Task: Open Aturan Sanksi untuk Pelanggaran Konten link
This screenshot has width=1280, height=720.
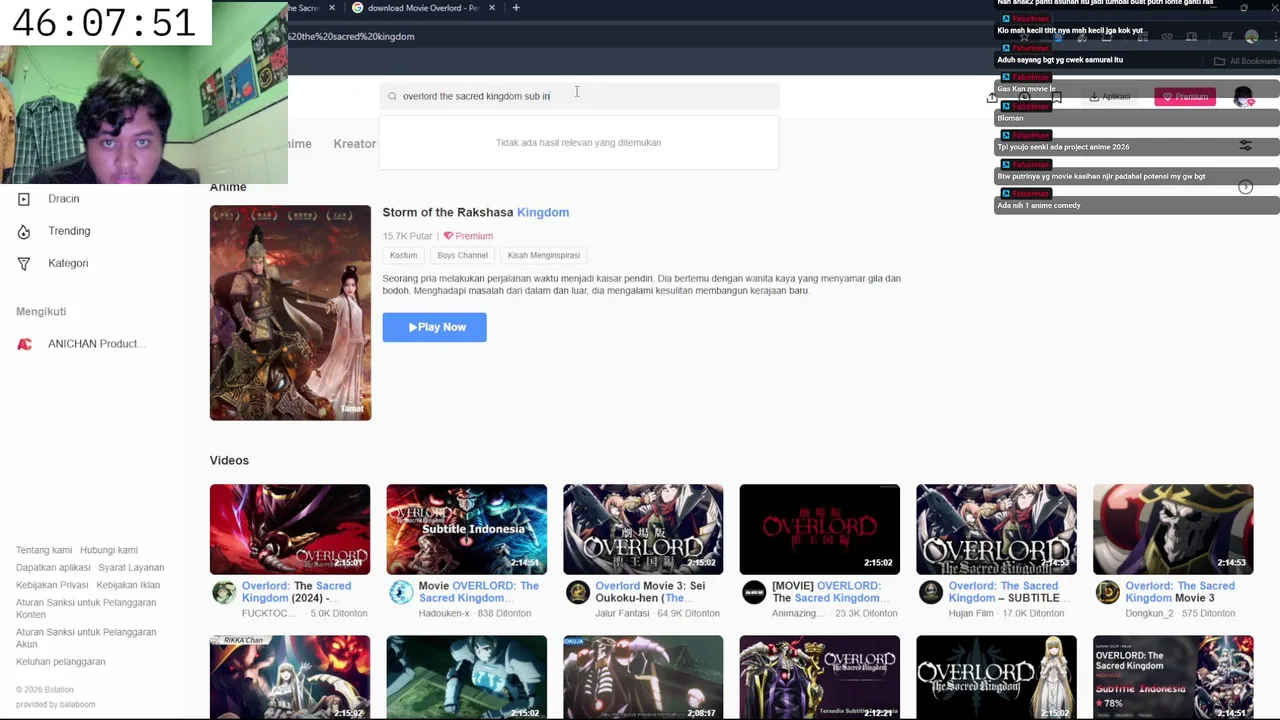Action: pos(86,608)
